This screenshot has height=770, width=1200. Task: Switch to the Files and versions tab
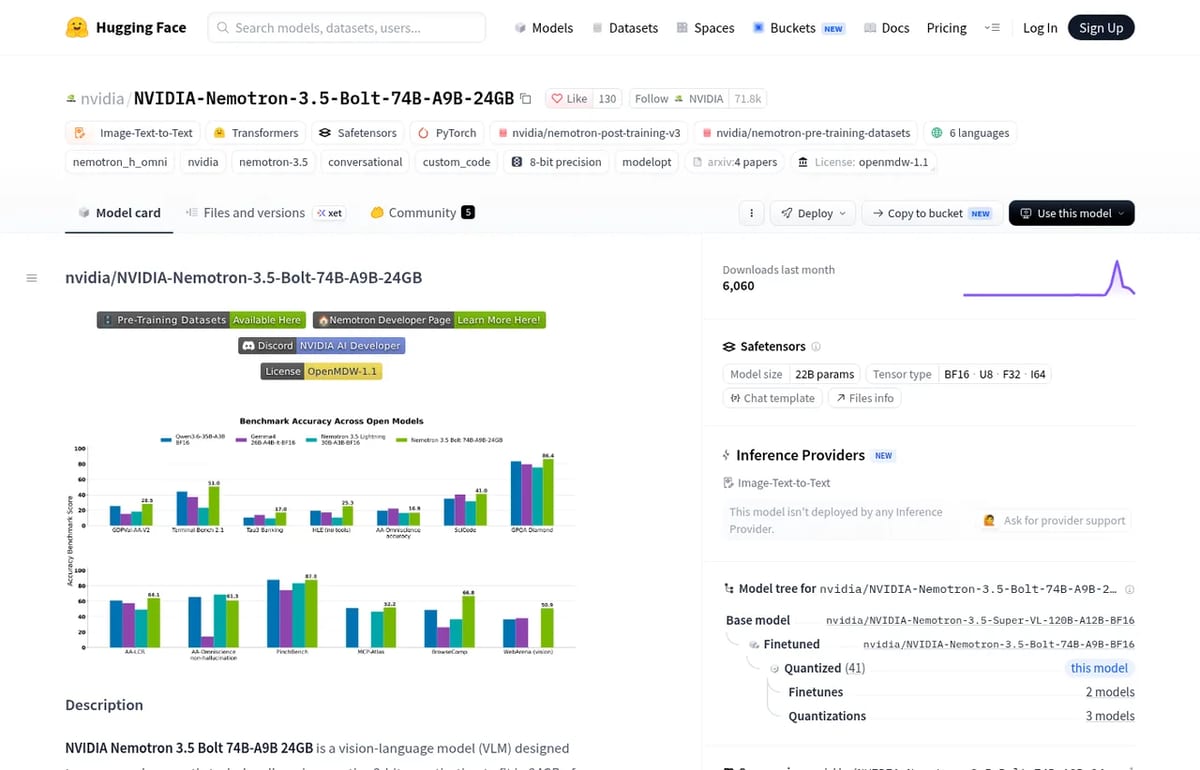coord(265,213)
